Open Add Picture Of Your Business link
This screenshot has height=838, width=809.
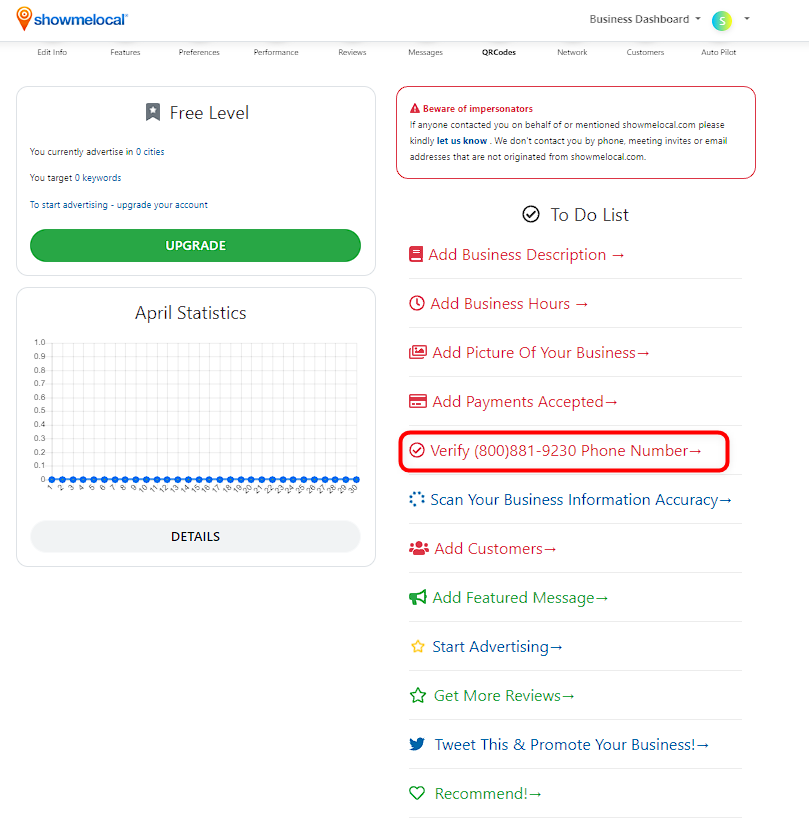(x=541, y=352)
